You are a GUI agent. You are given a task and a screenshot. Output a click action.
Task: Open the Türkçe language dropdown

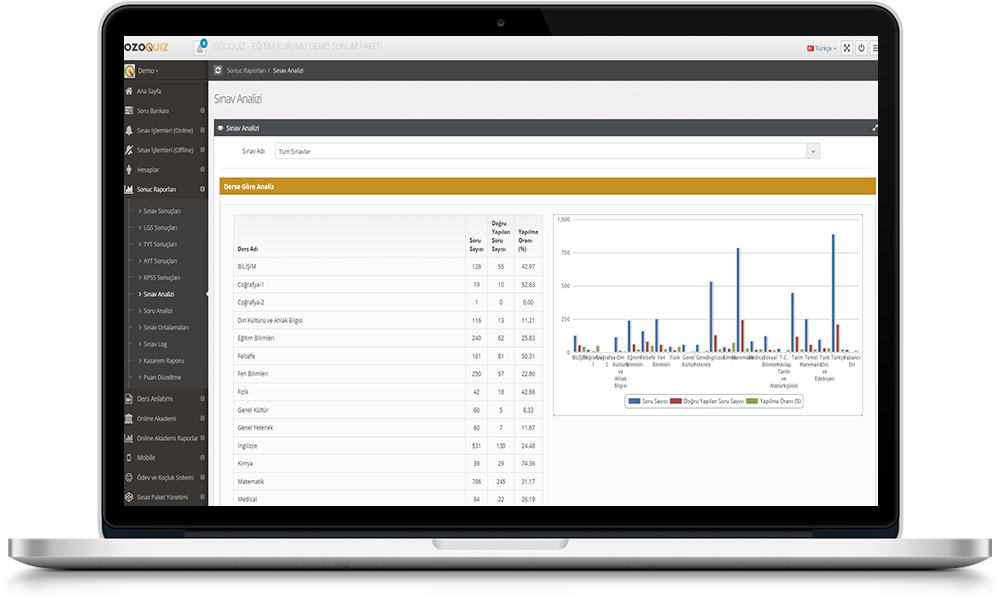click(821, 48)
